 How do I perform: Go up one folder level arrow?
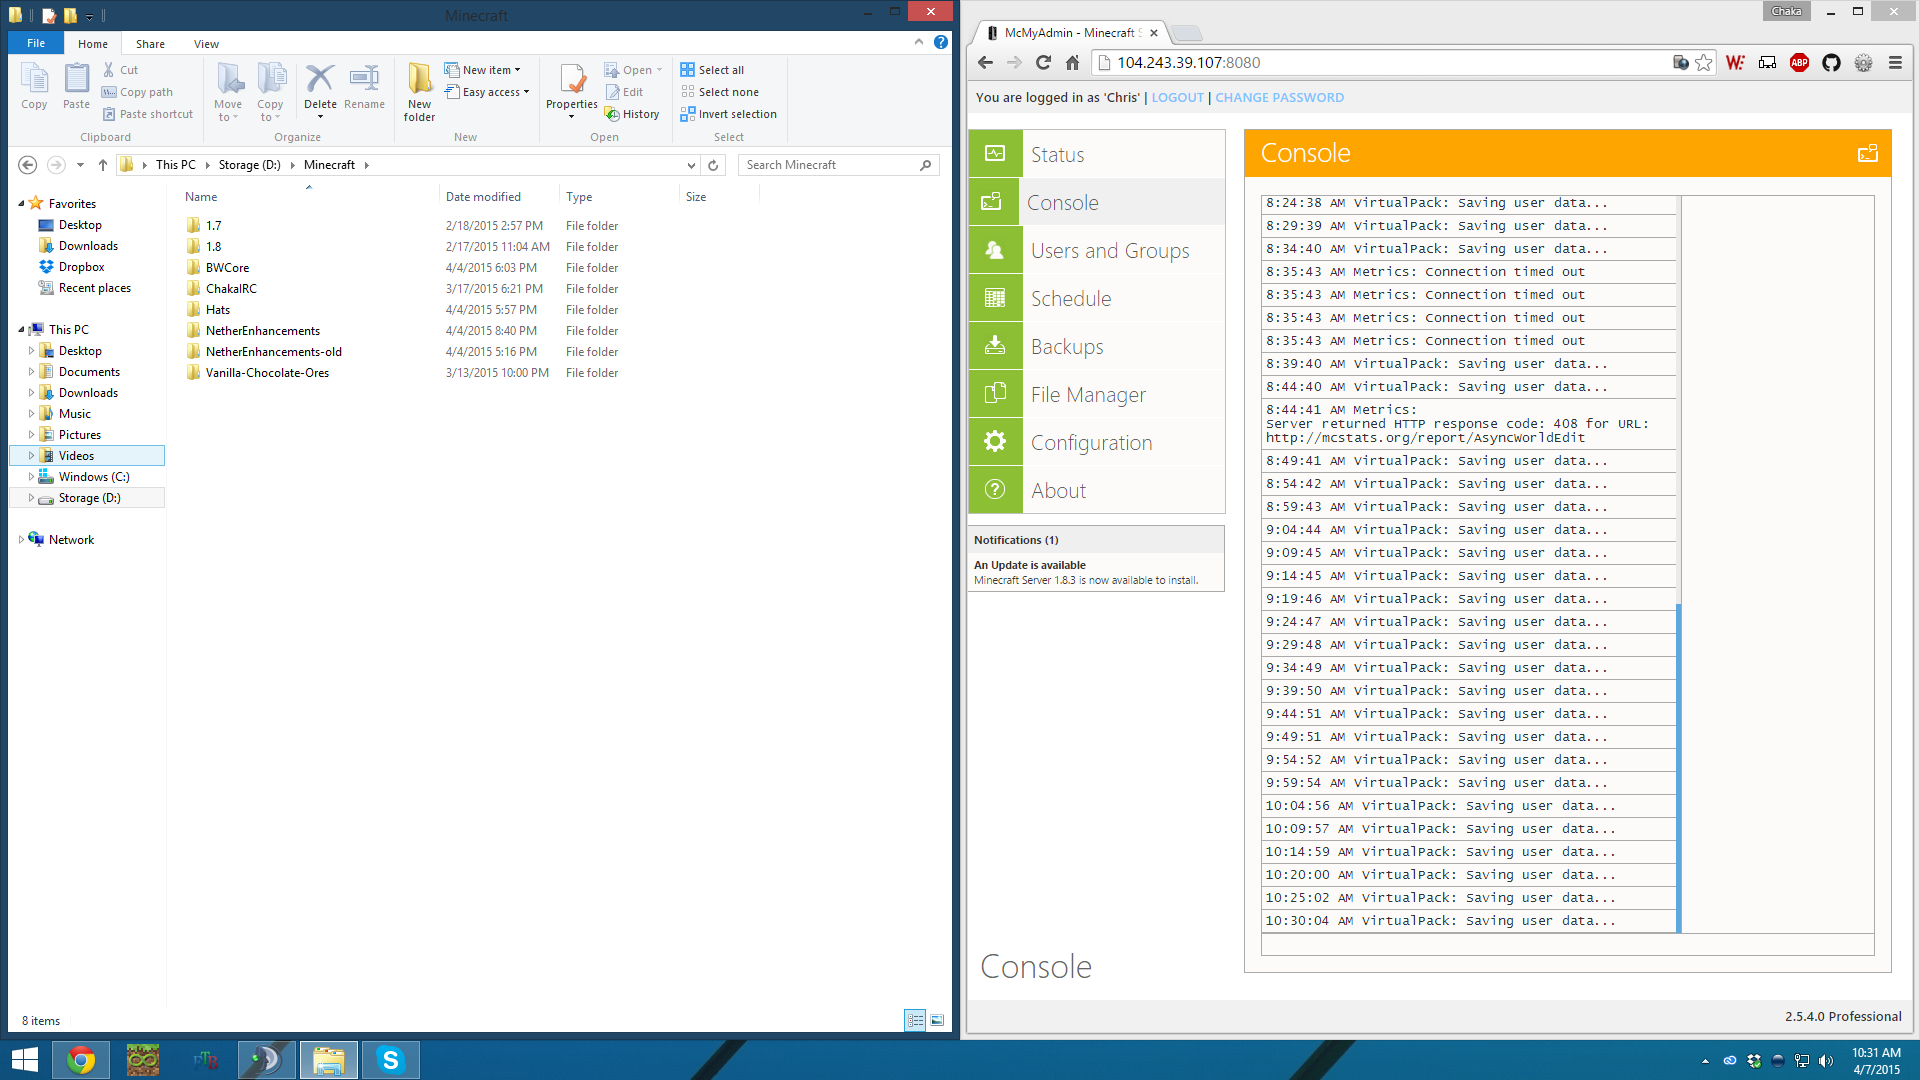[x=103, y=165]
